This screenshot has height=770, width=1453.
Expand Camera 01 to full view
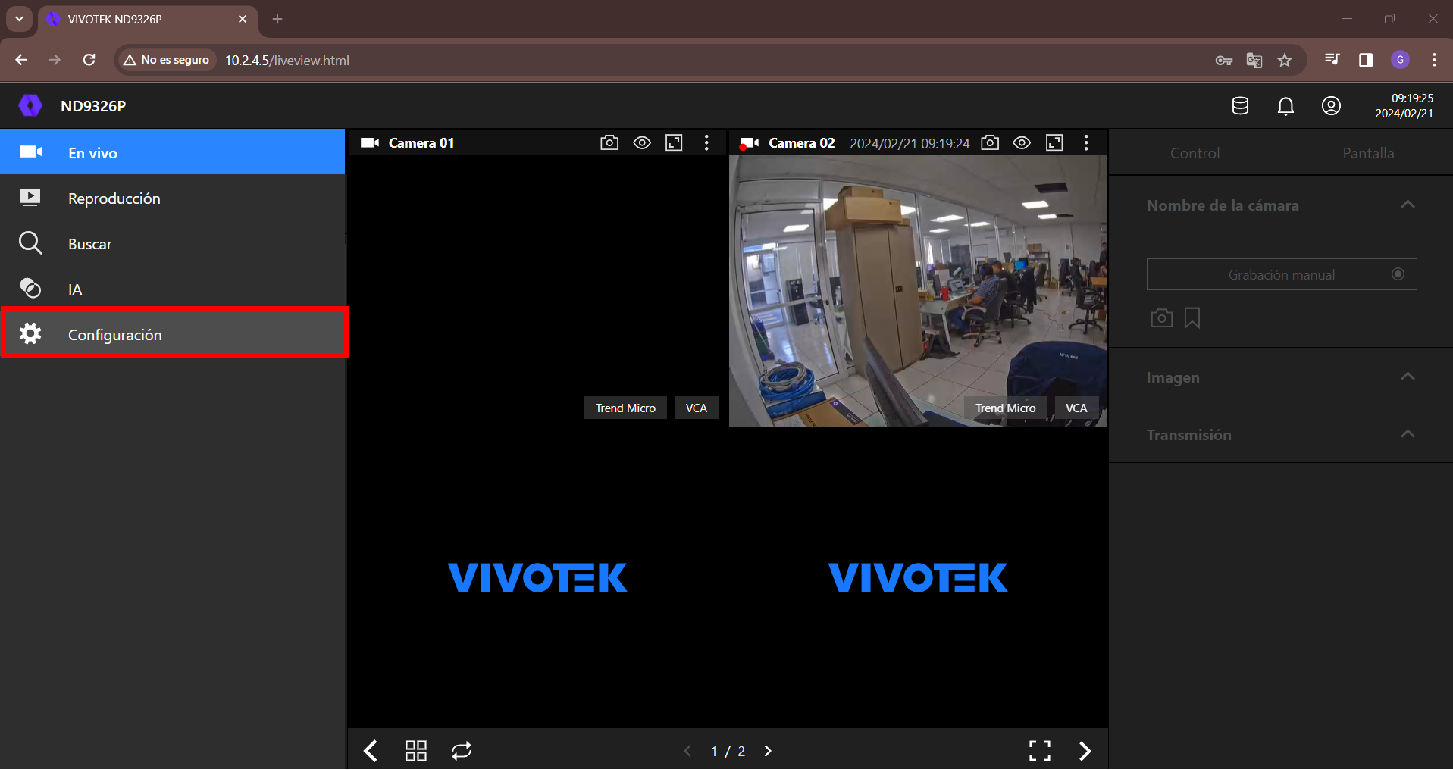(x=674, y=143)
